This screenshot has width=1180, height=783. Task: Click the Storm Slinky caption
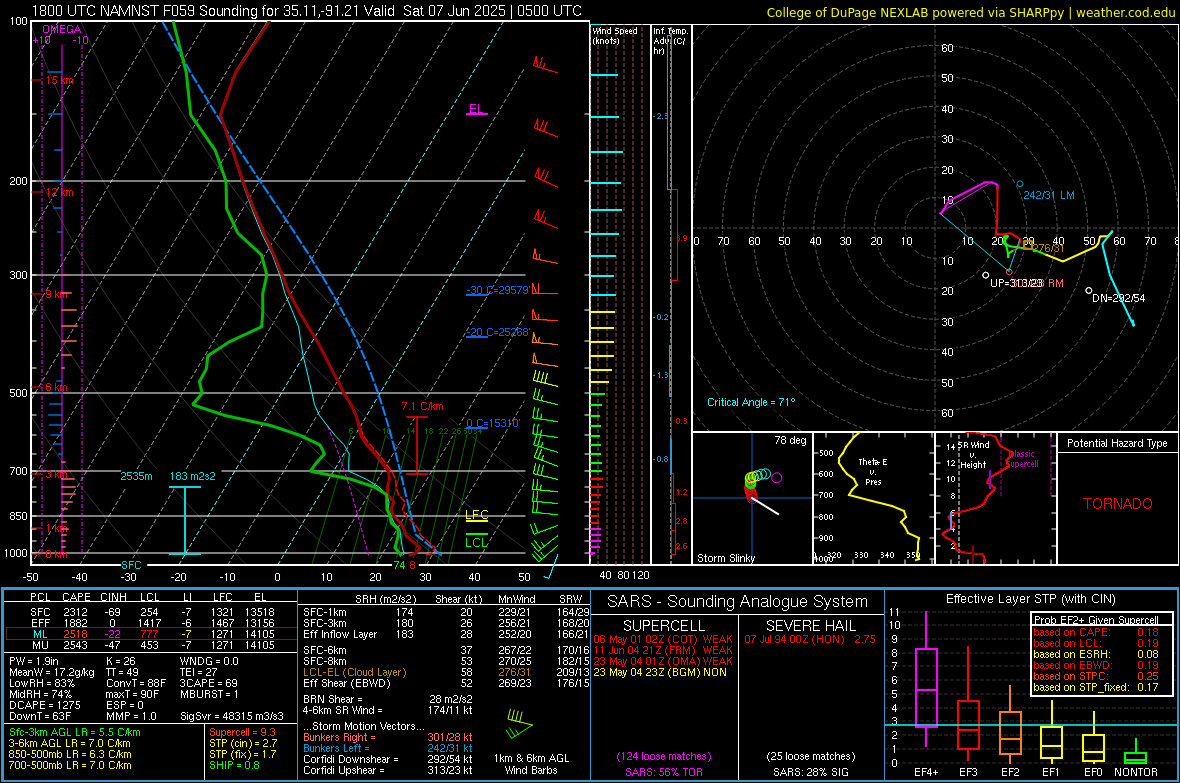[725, 558]
